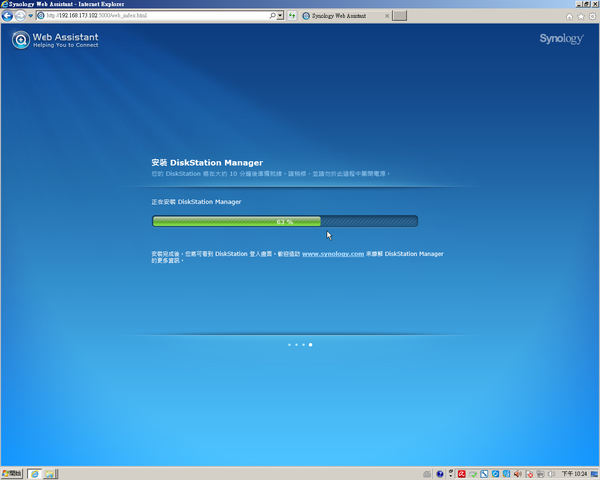Click the 安裝 DiskStation Manager heading
Viewport: 600px width, 480px height.
pyautogui.click(x=207, y=163)
